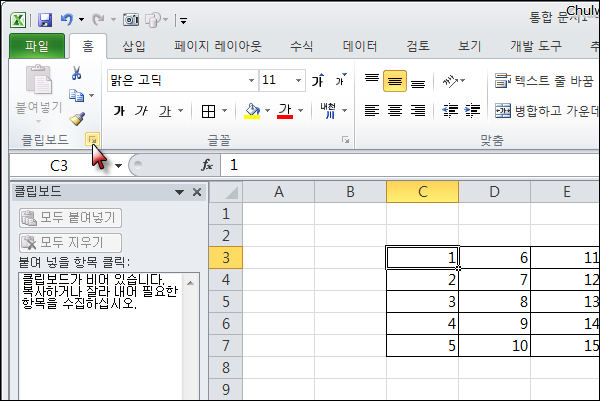Click the Name Box showing C3
Screen dimensions: 600x401
[x=61, y=166]
